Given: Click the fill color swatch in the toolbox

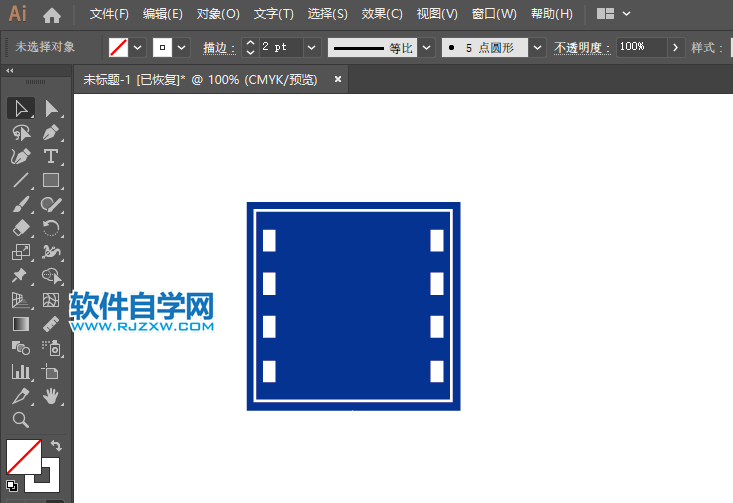Looking at the screenshot, I should (x=24, y=457).
